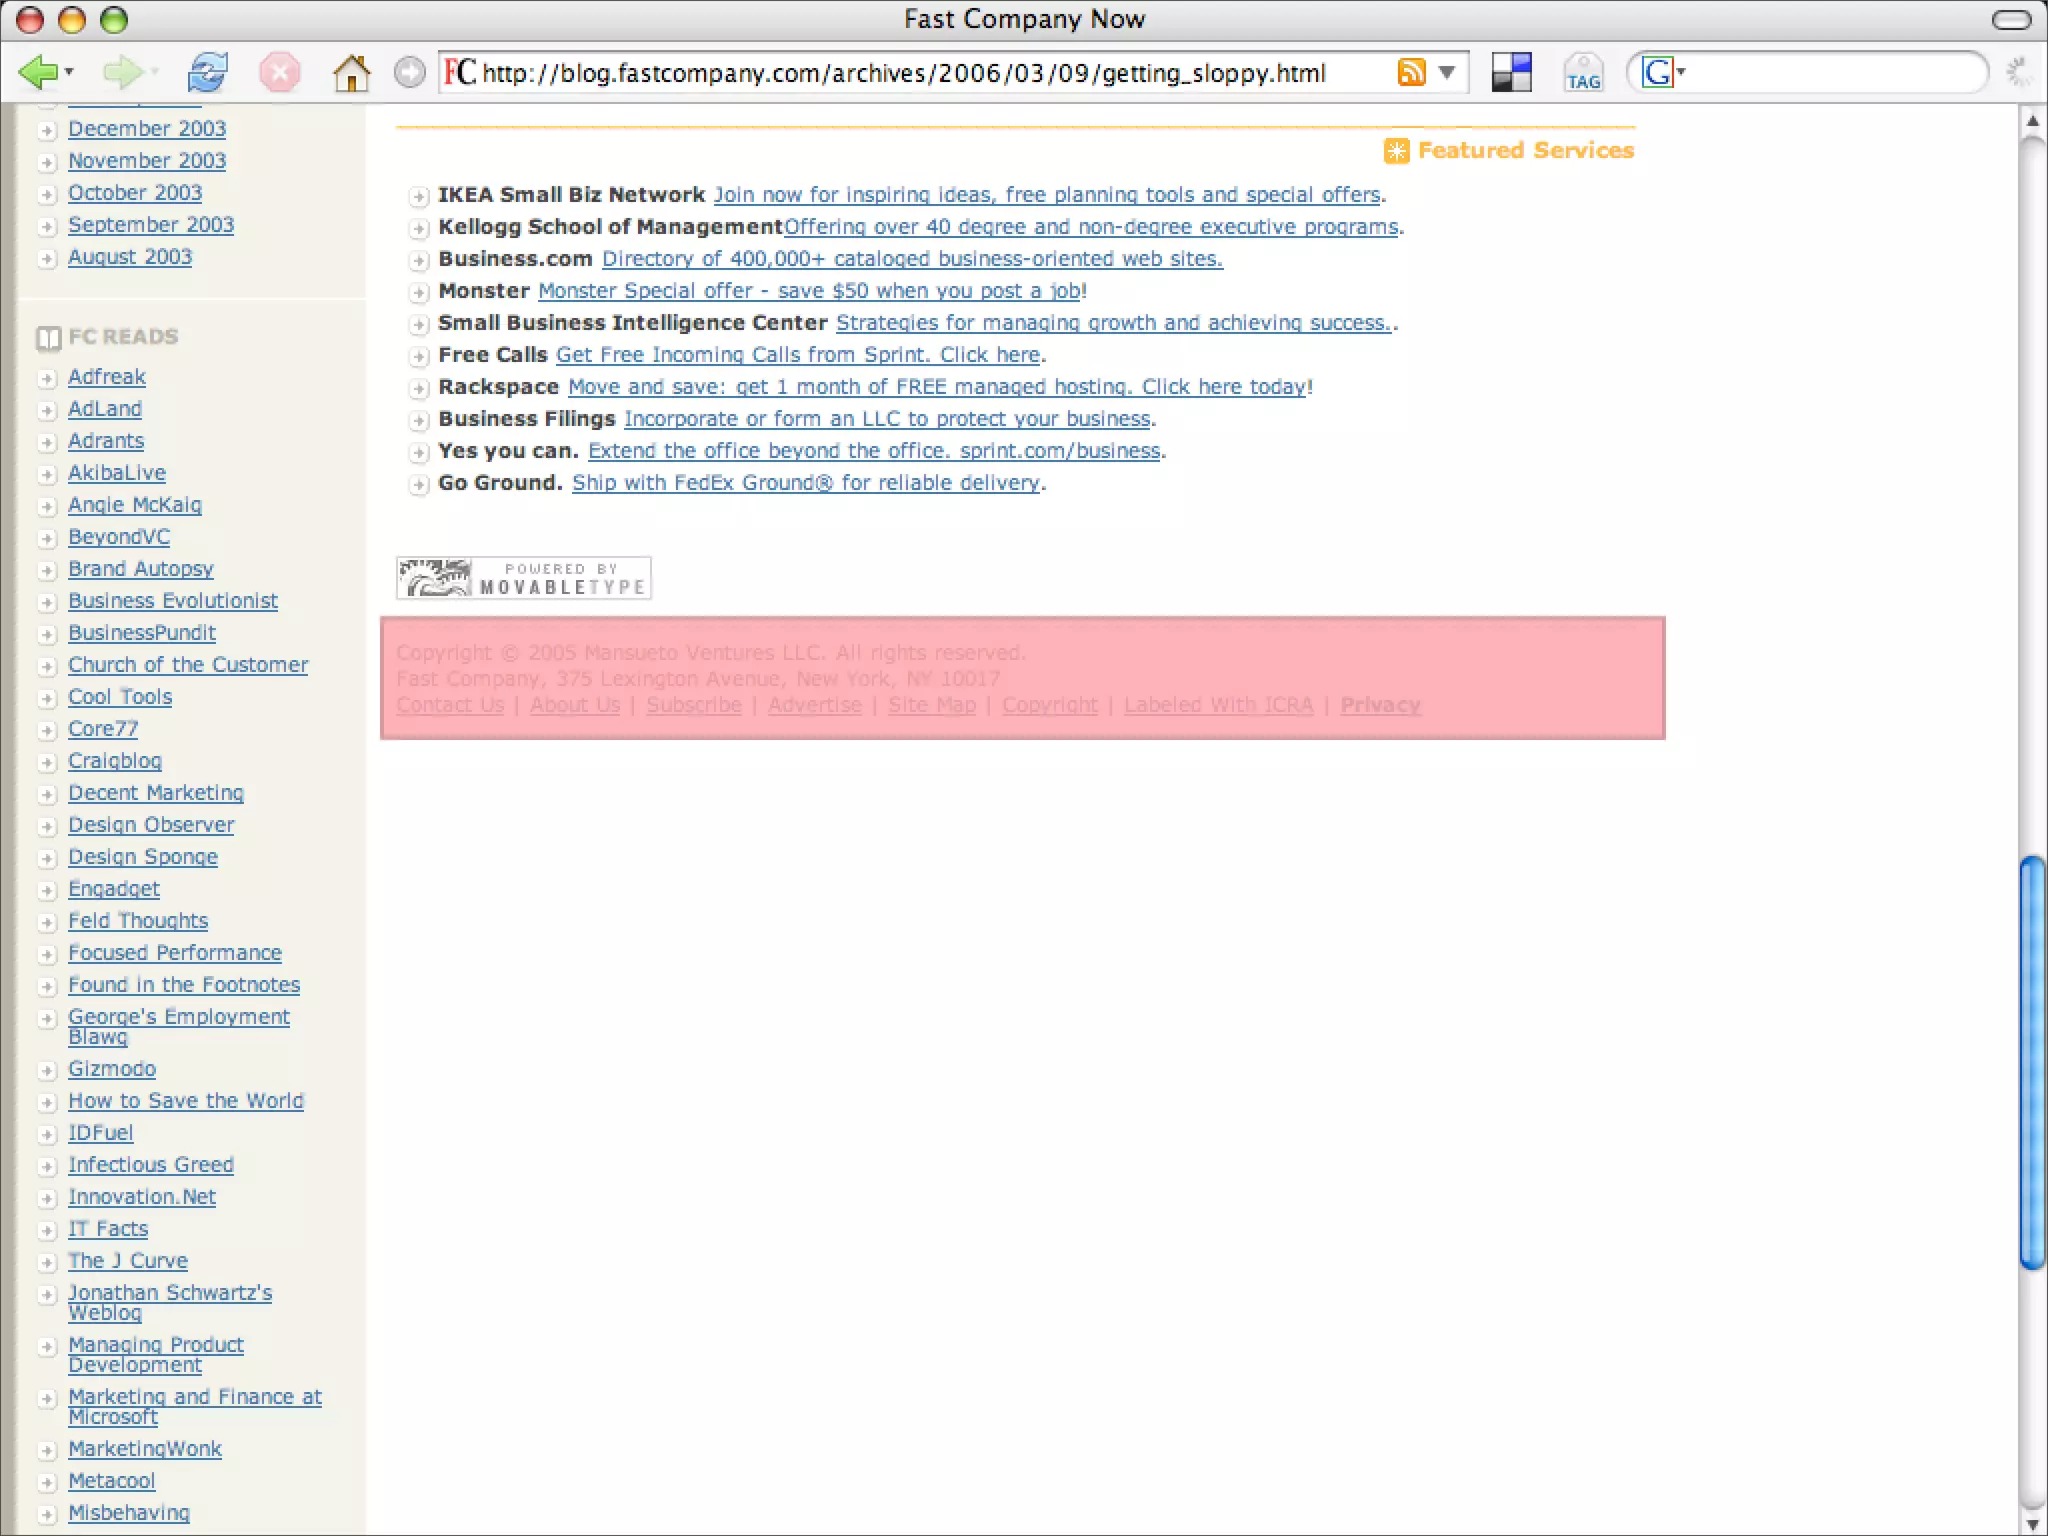Image resolution: width=2048 pixels, height=1536 pixels.
Task: Click the Forward arrow button
Action: 124,72
